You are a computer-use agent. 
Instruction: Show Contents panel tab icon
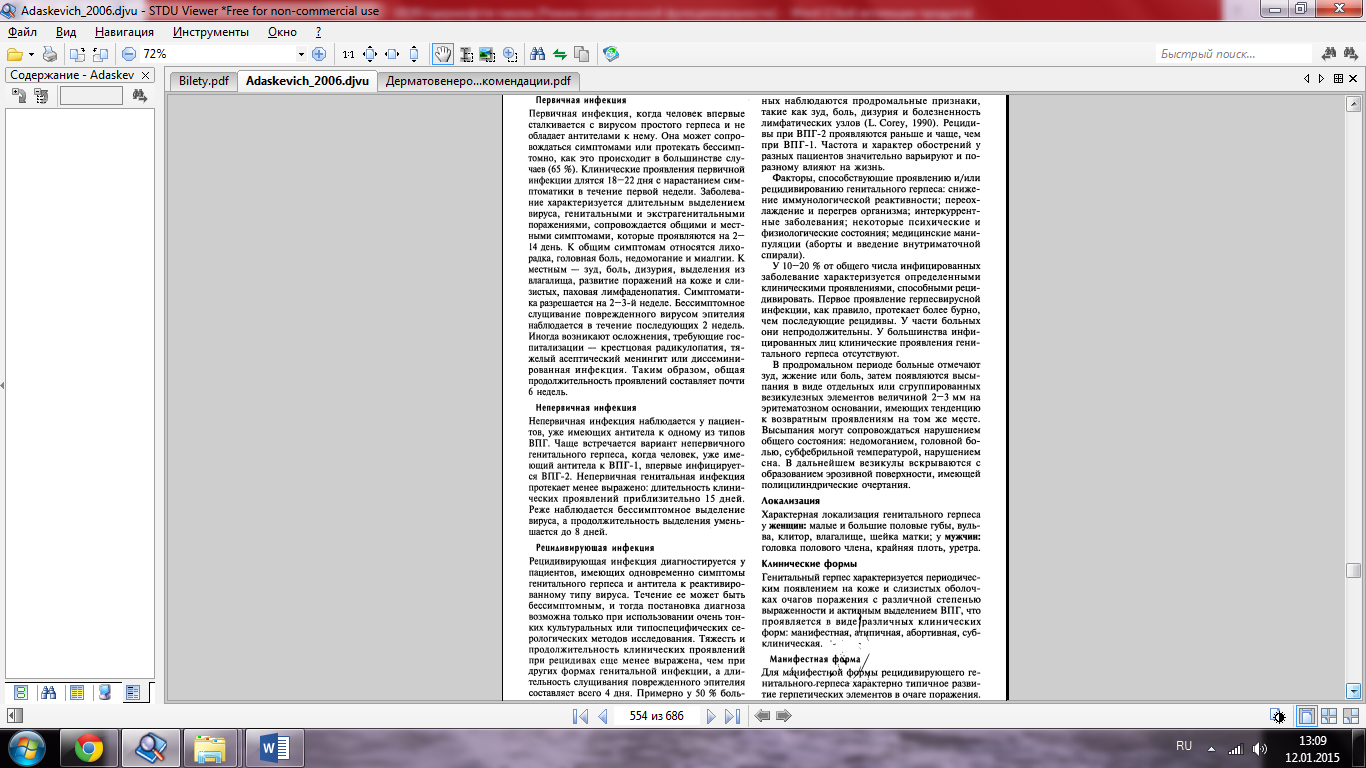point(132,692)
